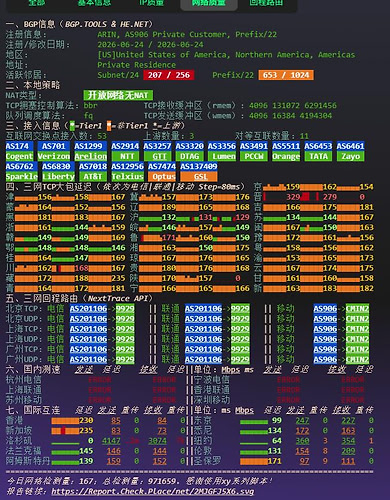Screen dimensions: 390x500
Task: Click the 235 latency value for 新加坡
Action: [x=86, y=431]
